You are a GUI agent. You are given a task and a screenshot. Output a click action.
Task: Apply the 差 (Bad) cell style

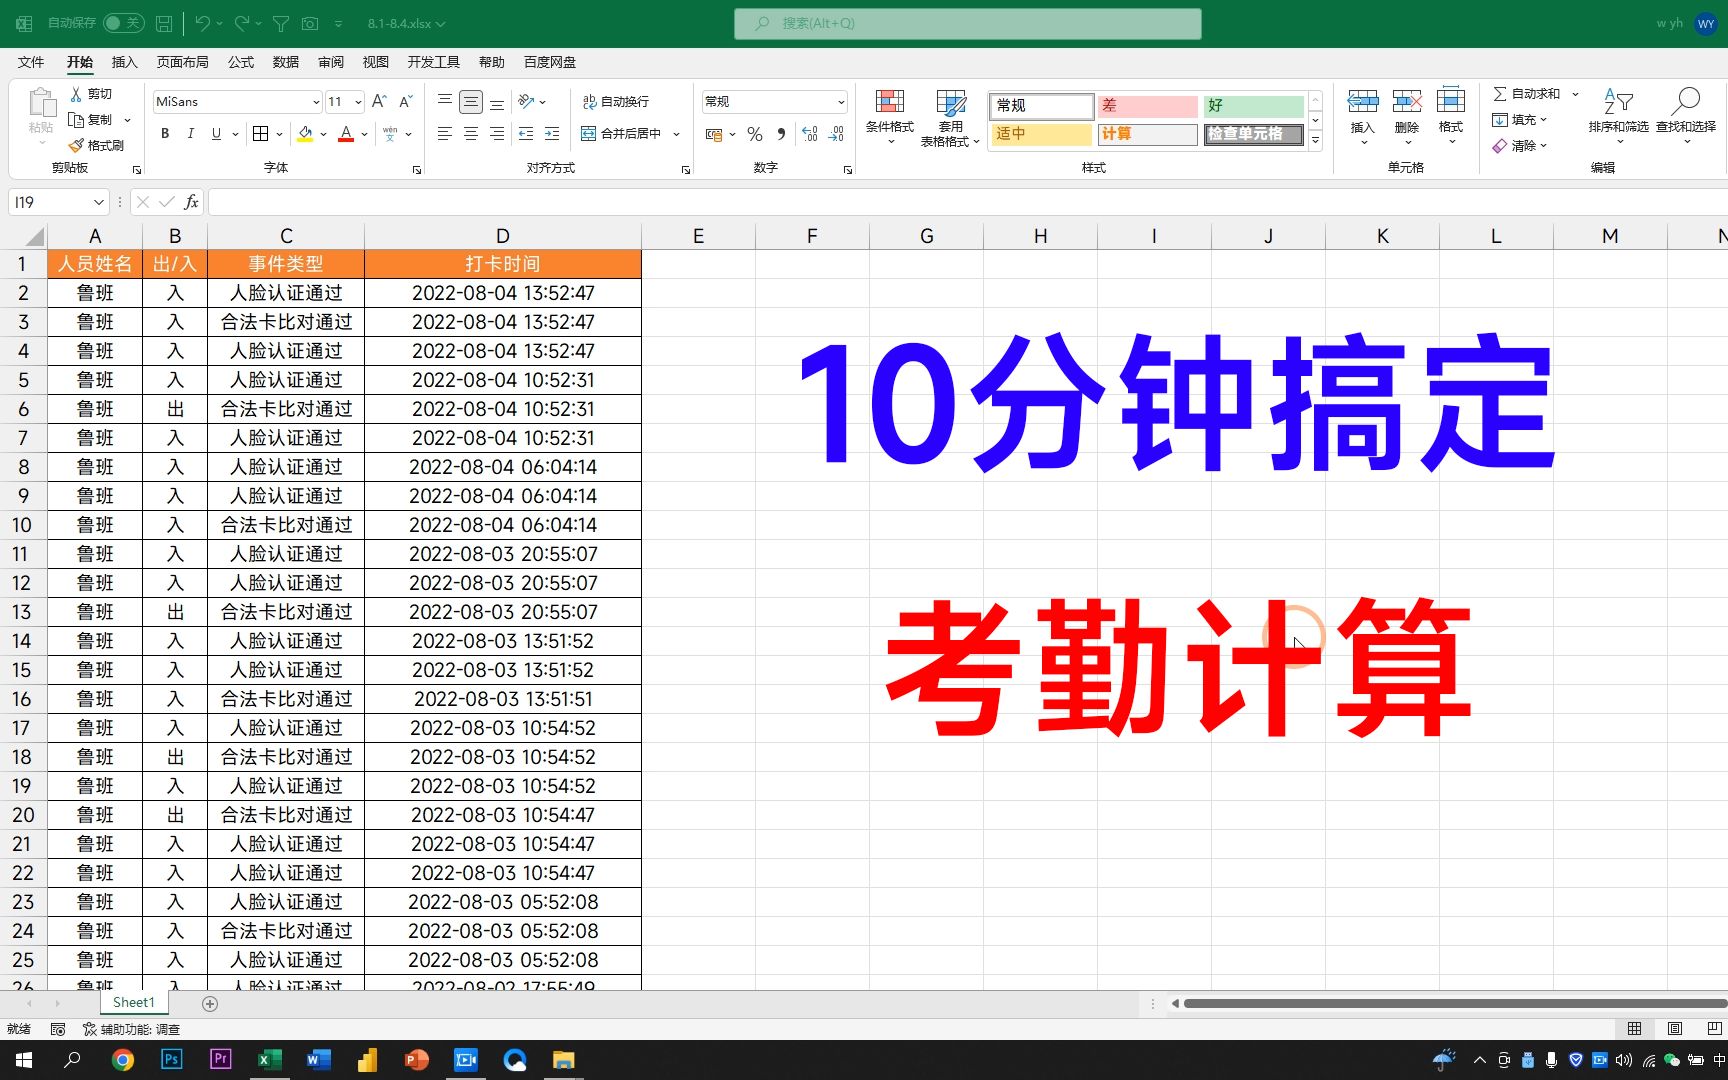pyautogui.click(x=1147, y=105)
